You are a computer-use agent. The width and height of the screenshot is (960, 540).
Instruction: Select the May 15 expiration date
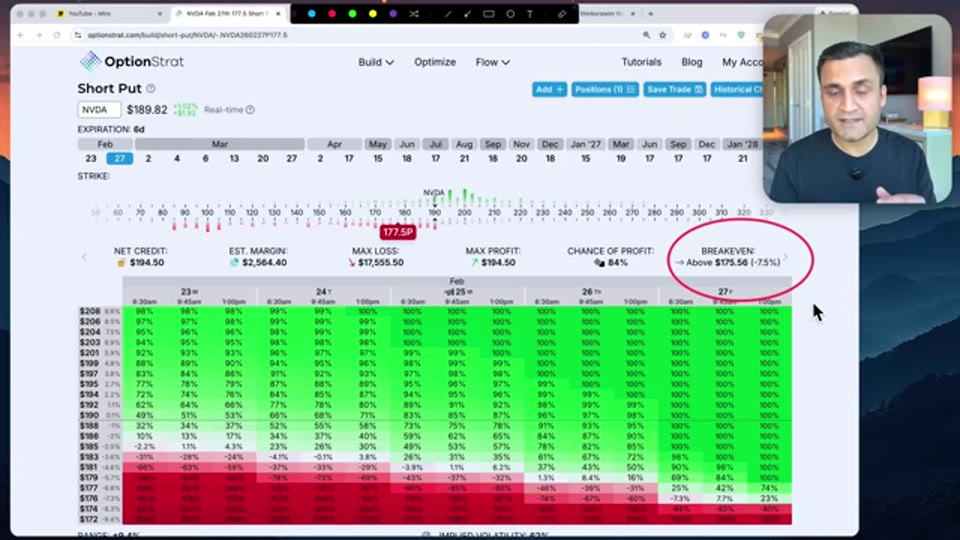click(x=378, y=159)
